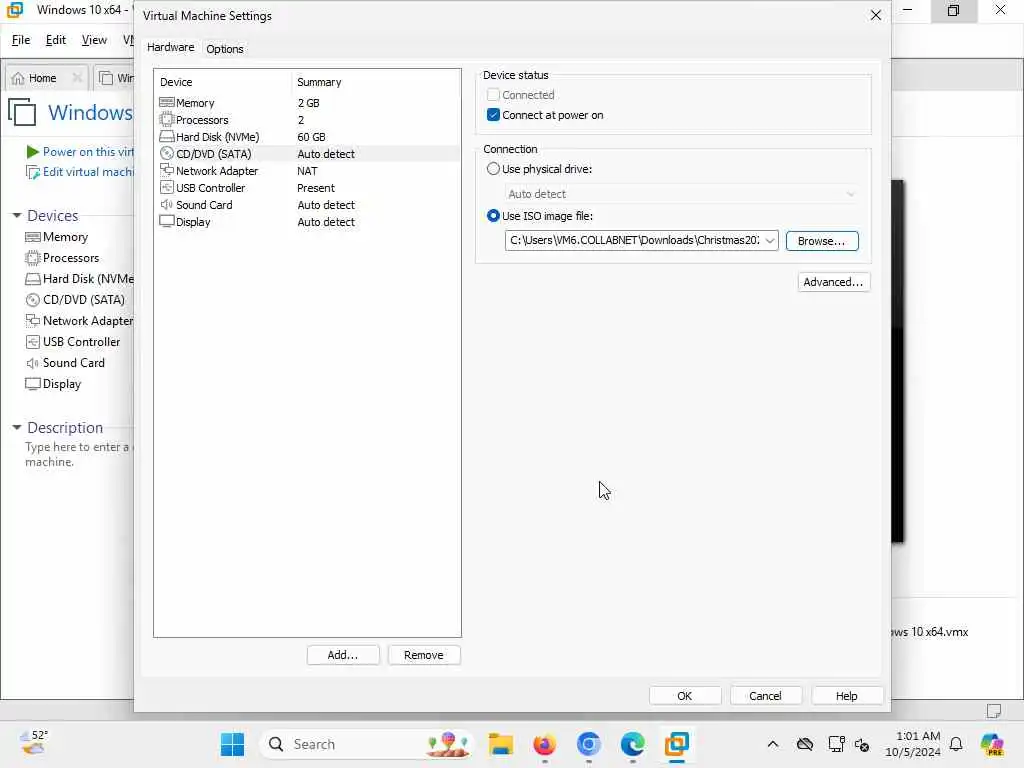Select the Processors chip icon in hardware list
The width and height of the screenshot is (1024, 768).
point(167,120)
